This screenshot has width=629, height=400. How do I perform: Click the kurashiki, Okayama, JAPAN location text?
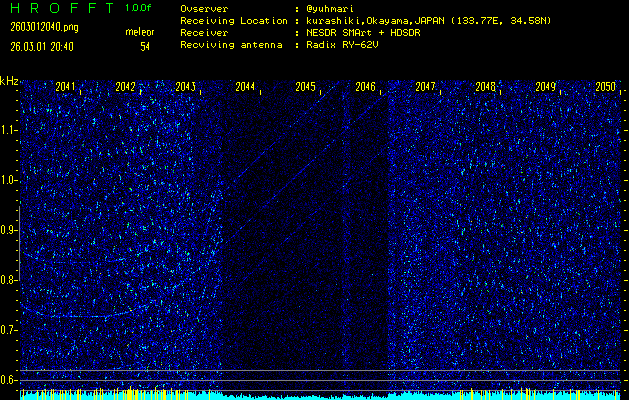tap(428, 21)
